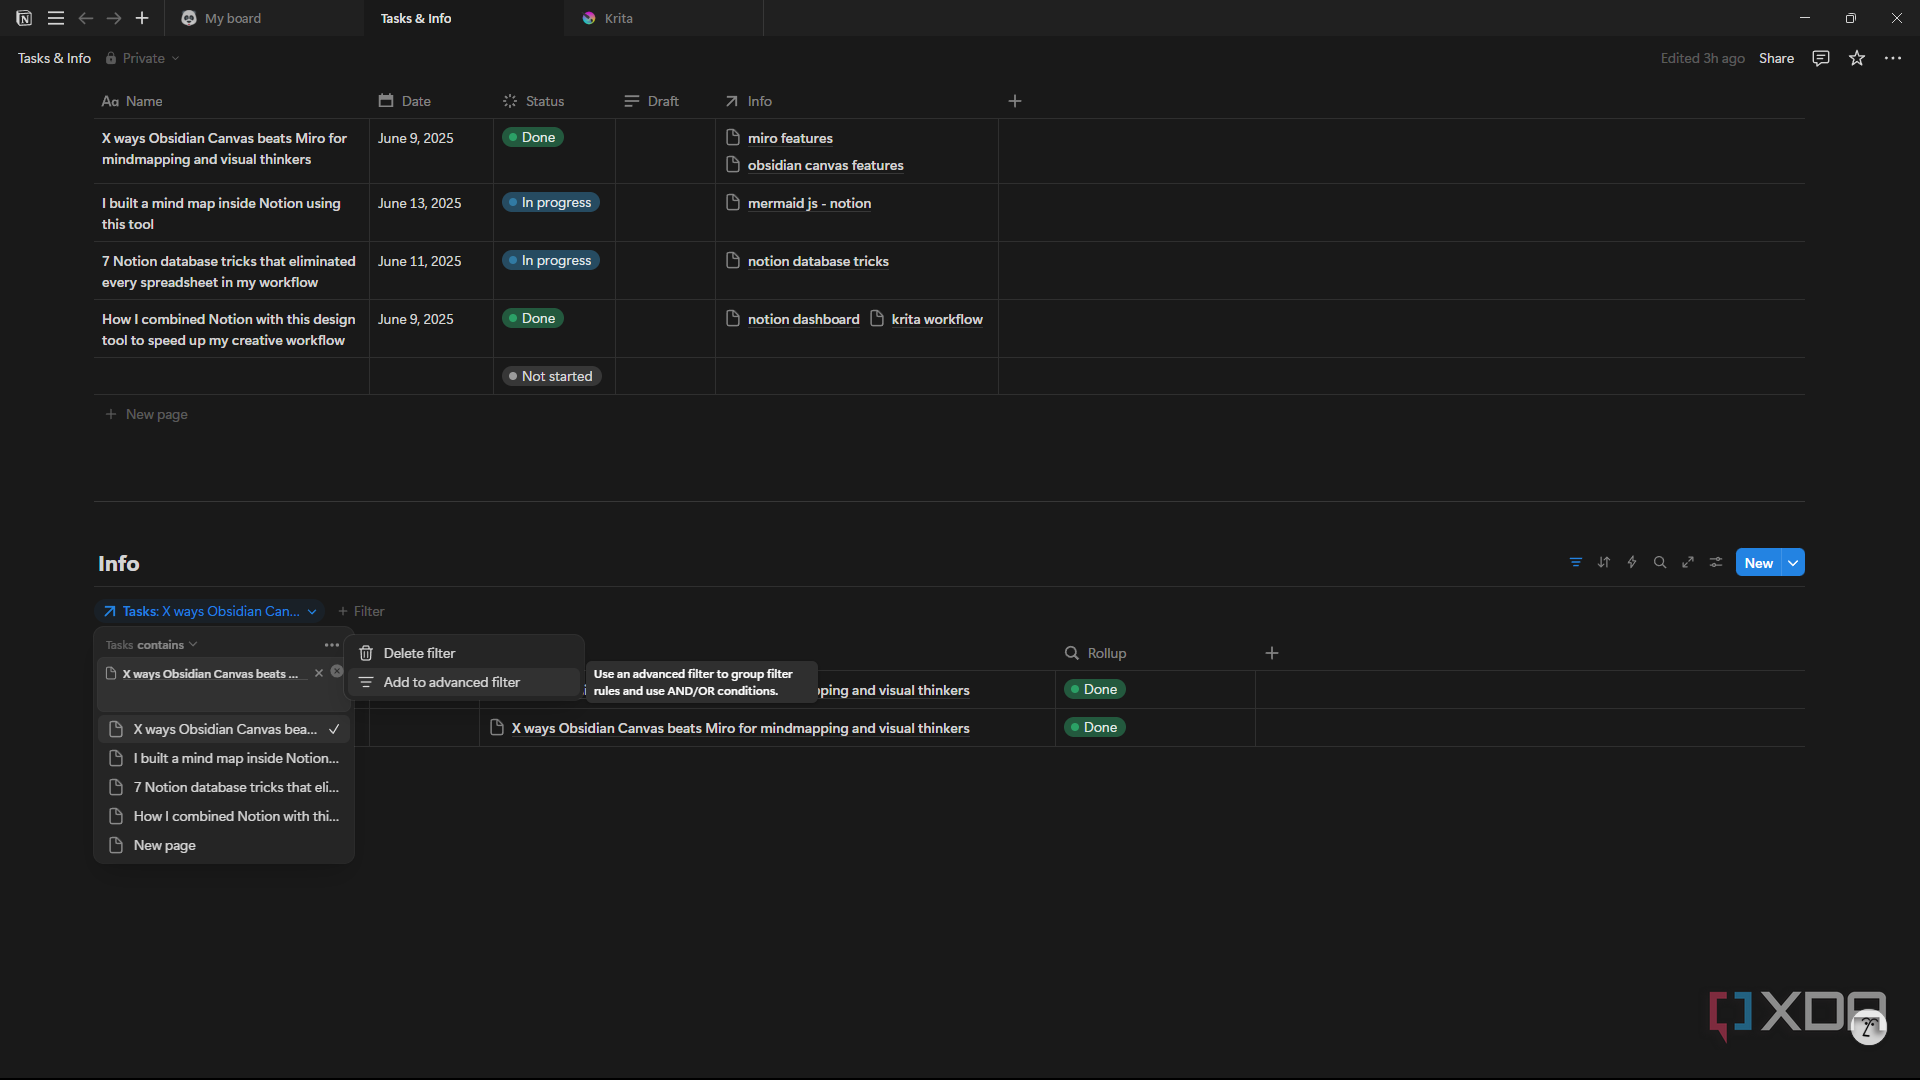Open the Tasks filter chip dropdown
The width and height of the screenshot is (1920, 1080).
pos(210,611)
